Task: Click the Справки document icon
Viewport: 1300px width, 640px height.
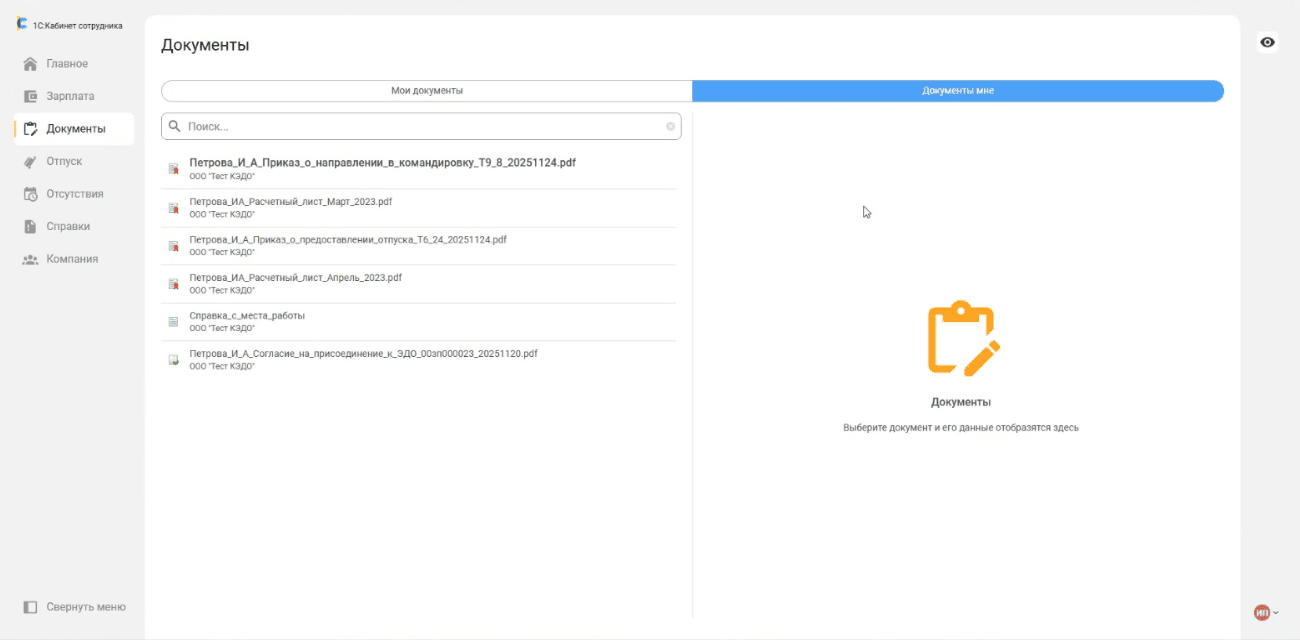Action: (x=30, y=227)
